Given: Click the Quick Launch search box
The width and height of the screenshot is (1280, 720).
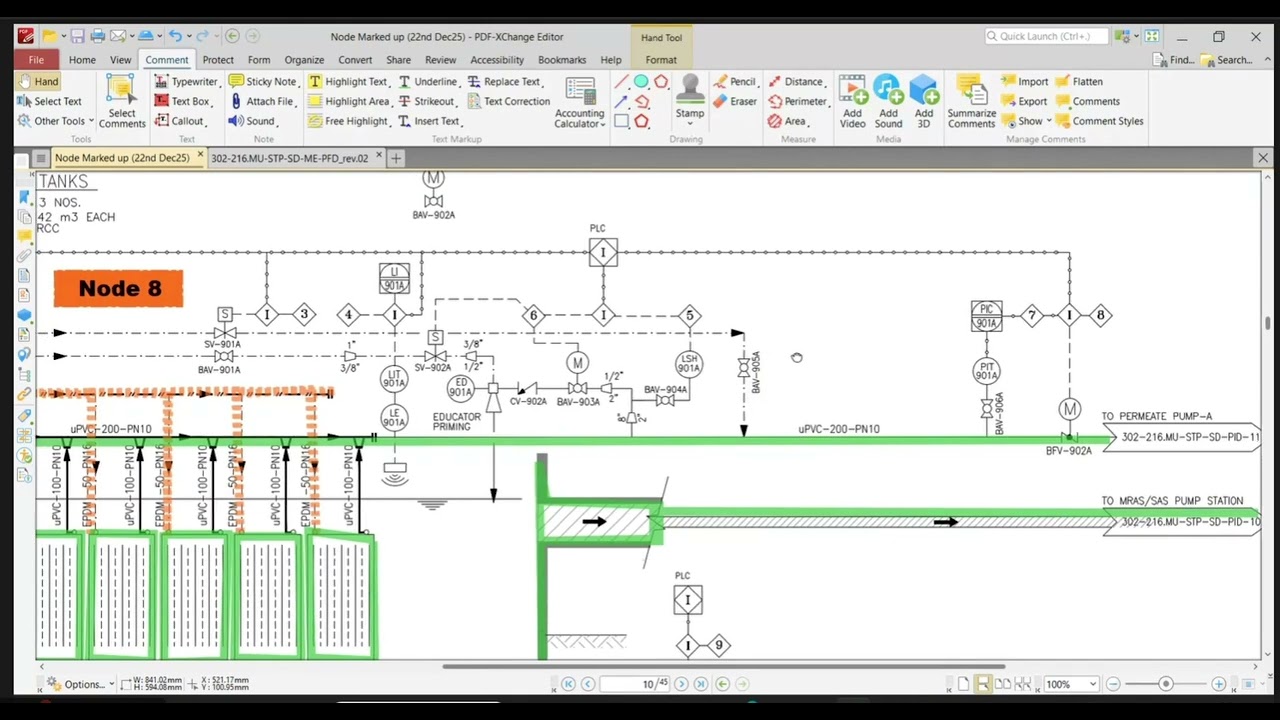Looking at the screenshot, I should [x=1046, y=36].
